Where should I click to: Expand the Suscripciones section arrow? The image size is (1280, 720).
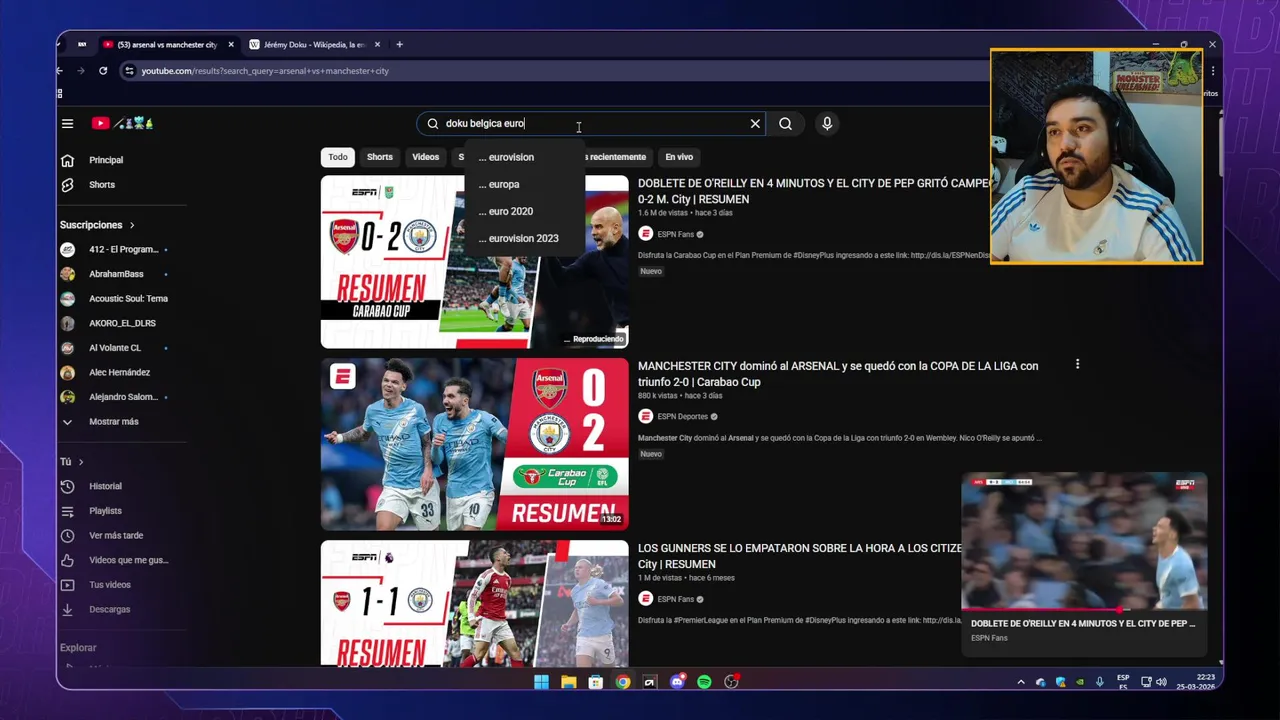point(131,226)
